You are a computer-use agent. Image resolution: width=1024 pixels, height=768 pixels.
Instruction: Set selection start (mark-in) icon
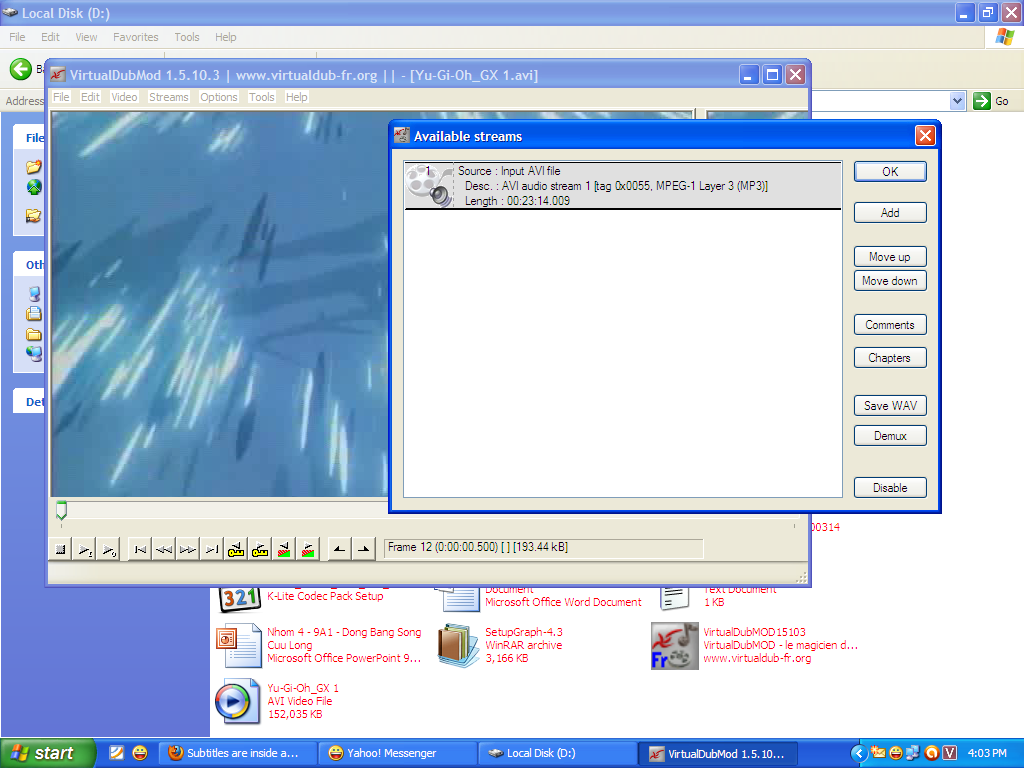point(339,549)
